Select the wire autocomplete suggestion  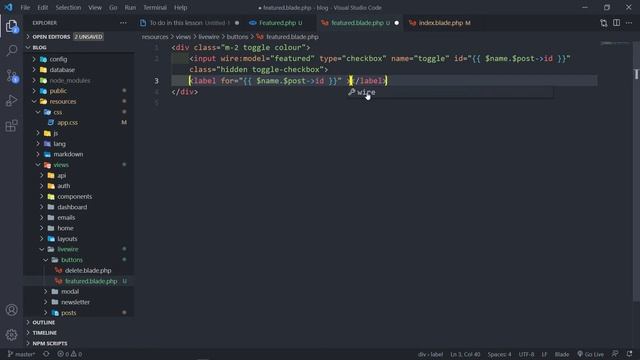450,92
